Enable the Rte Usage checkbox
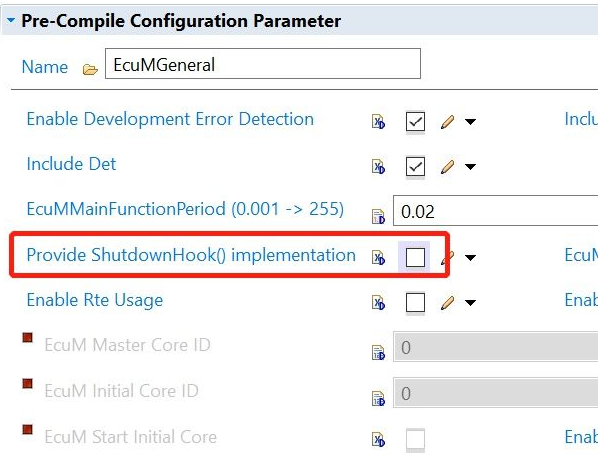The height and width of the screenshot is (455, 604). point(415,302)
